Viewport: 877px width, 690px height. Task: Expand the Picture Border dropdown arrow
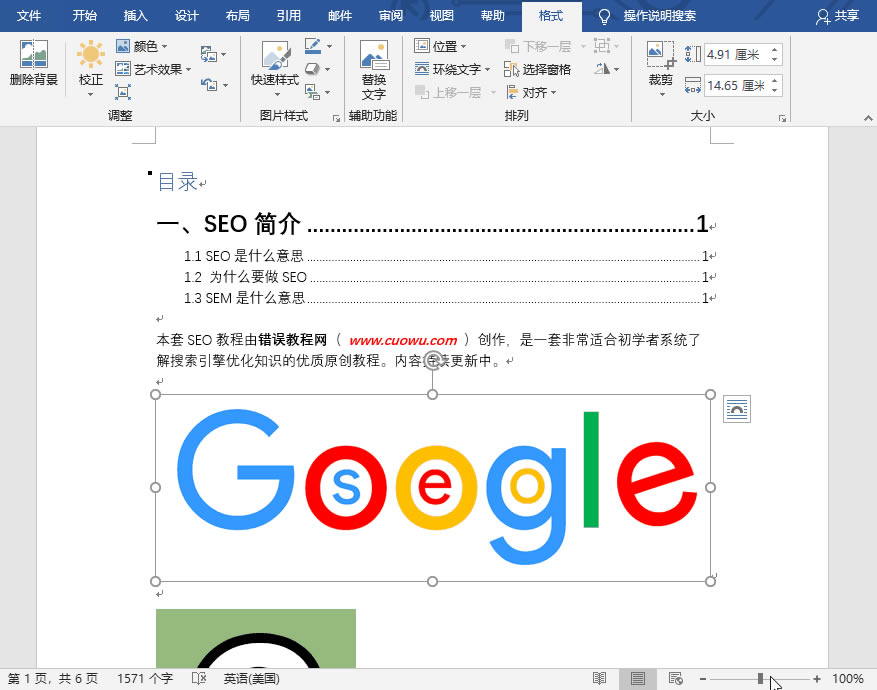(x=329, y=46)
